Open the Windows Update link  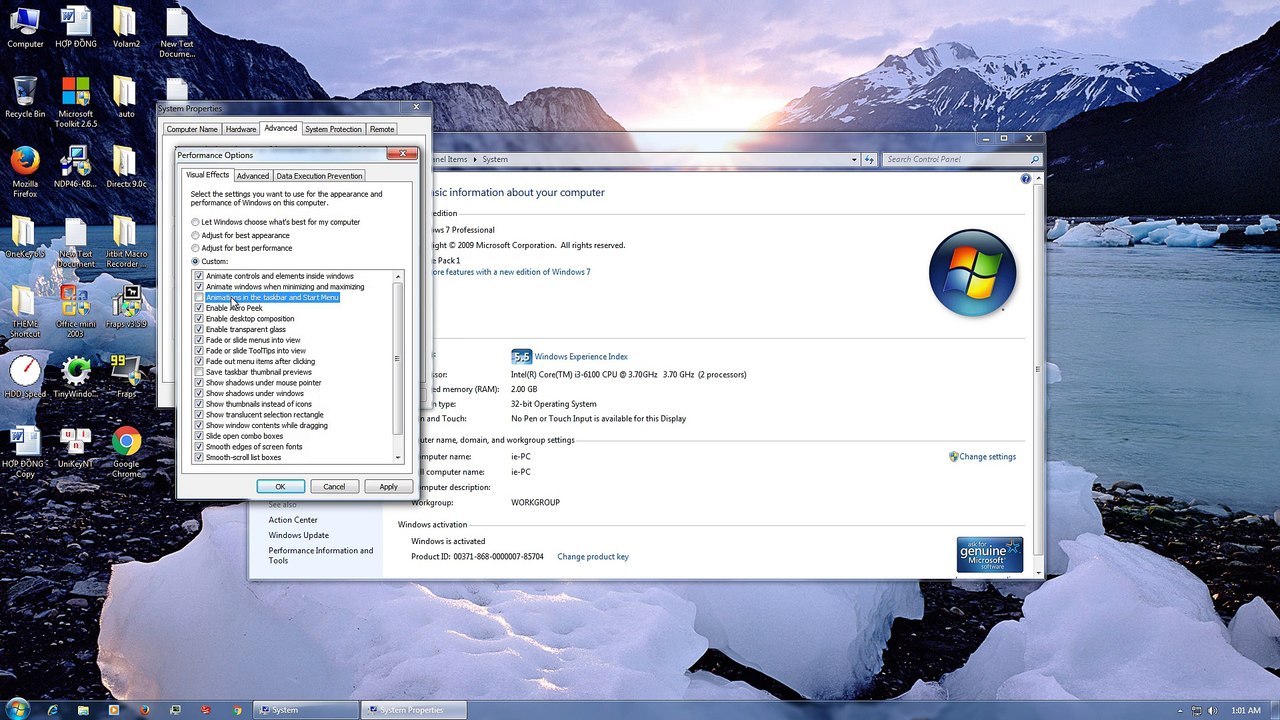click(x=298, y=535)
